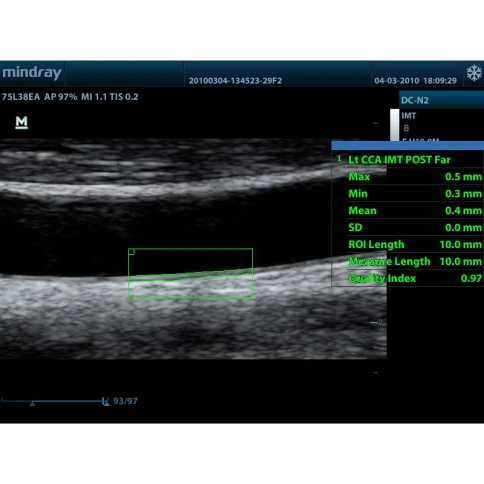
Task: Click the green IMT ROI box
Action: 191,273
